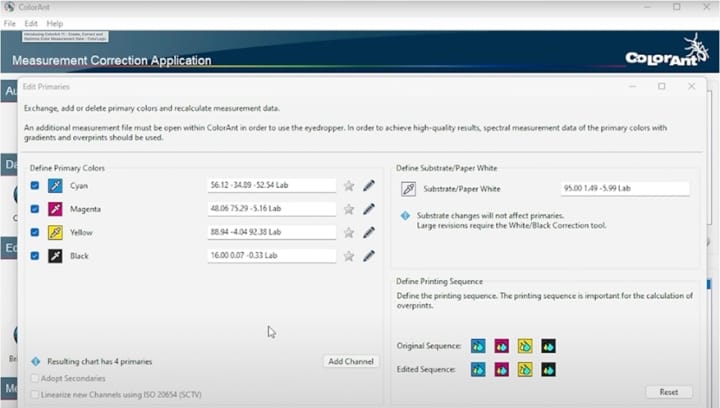The width and height of the screenshot is (720, 408).
Task: Uncheck the Black primary checkbox
Action: [x=35, y=256]
